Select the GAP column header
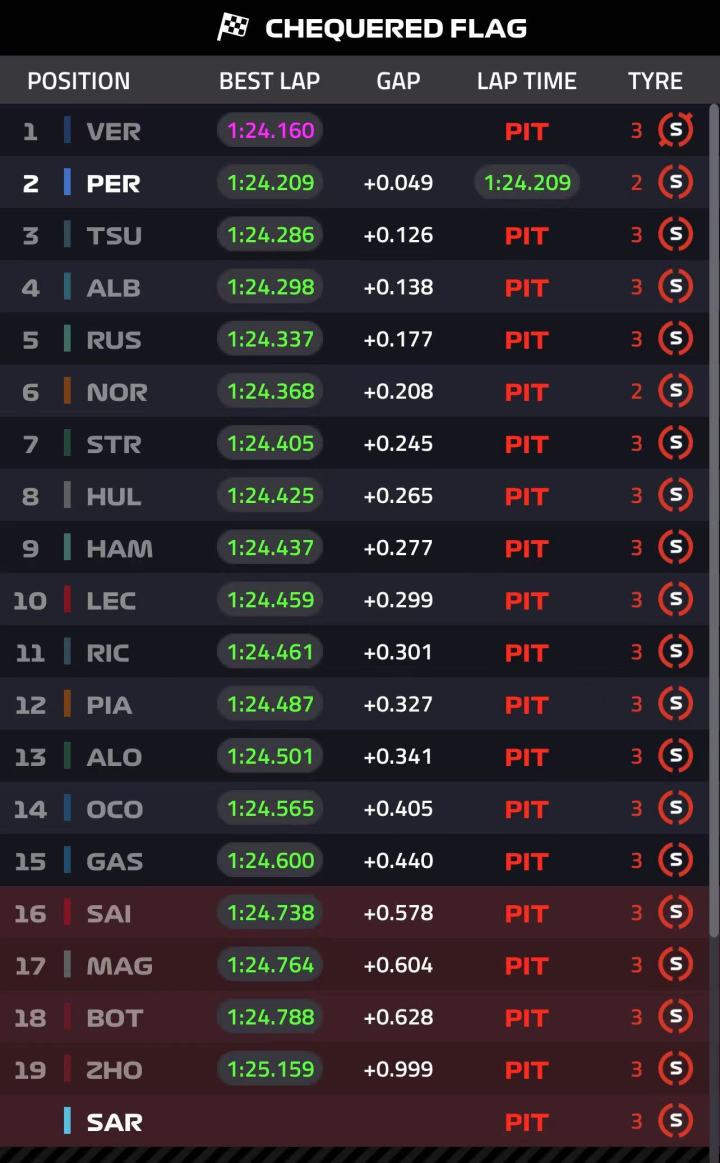The image size is (720, 1163). click(x=398, y=81)
